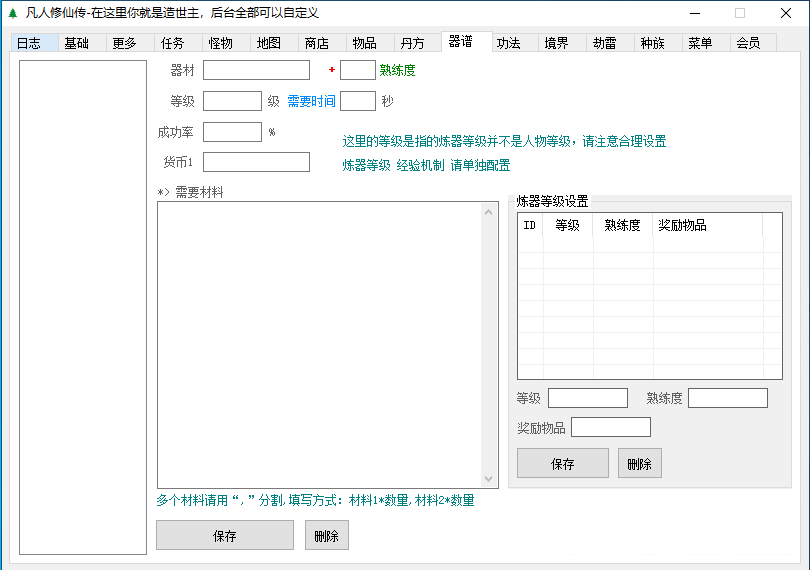
Task: Click the 需要时间 seconds input field
Action: 357,101
